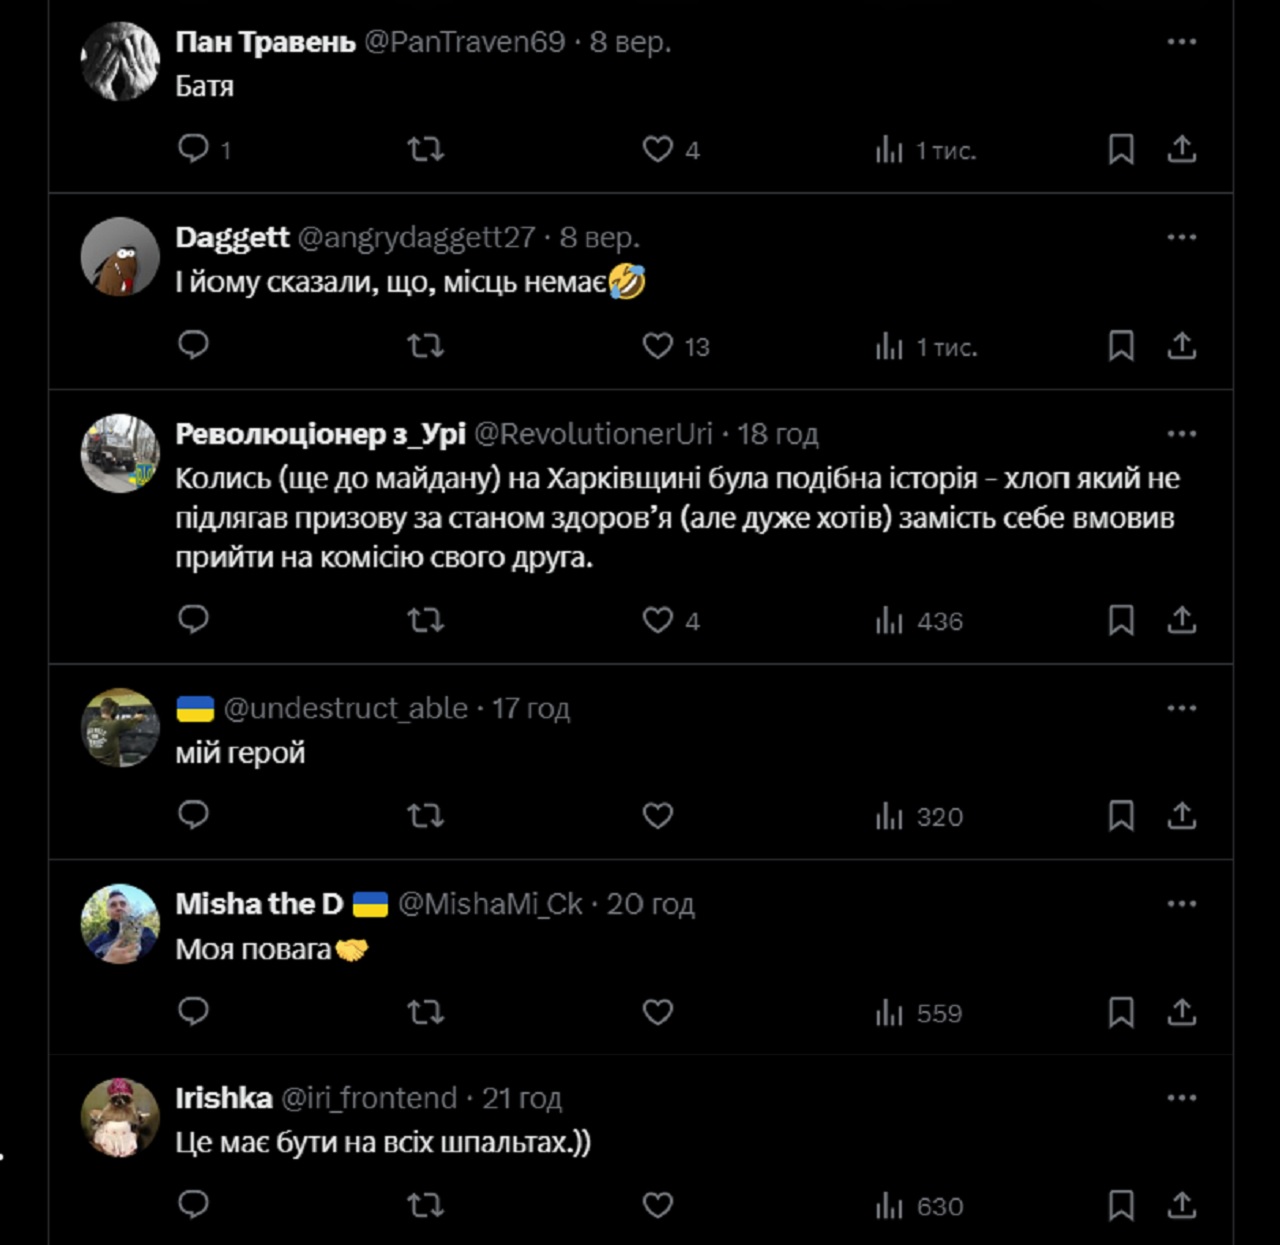This screenshot has height=1245, width=1280.
Task: Open more menu on Irishka's tweet
Action: (x=1181, y=1098)
